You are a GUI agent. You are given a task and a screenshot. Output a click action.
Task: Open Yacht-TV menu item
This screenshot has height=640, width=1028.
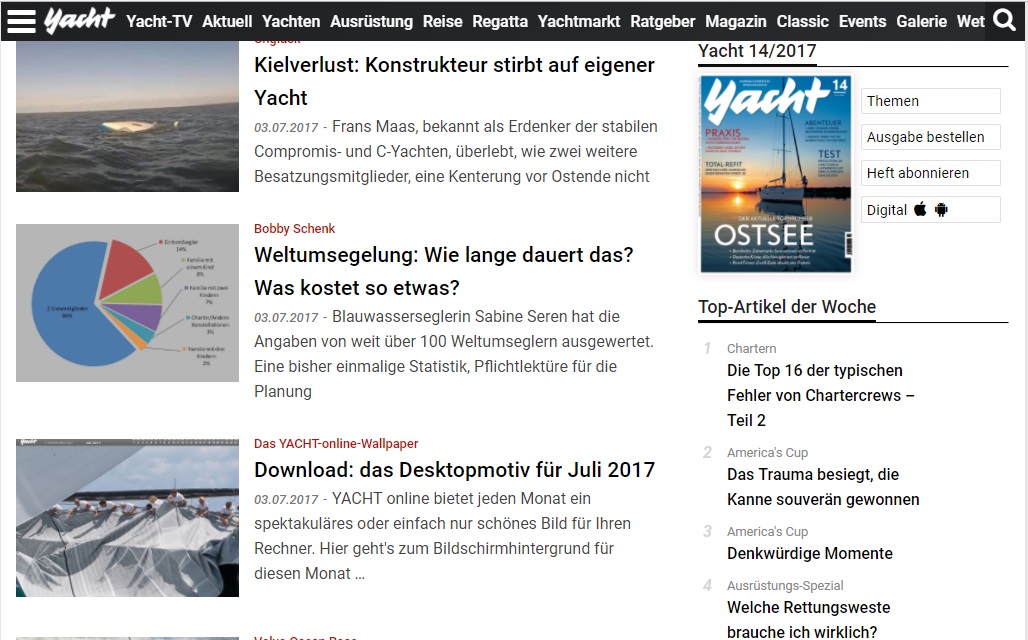(x=159, y=22)
